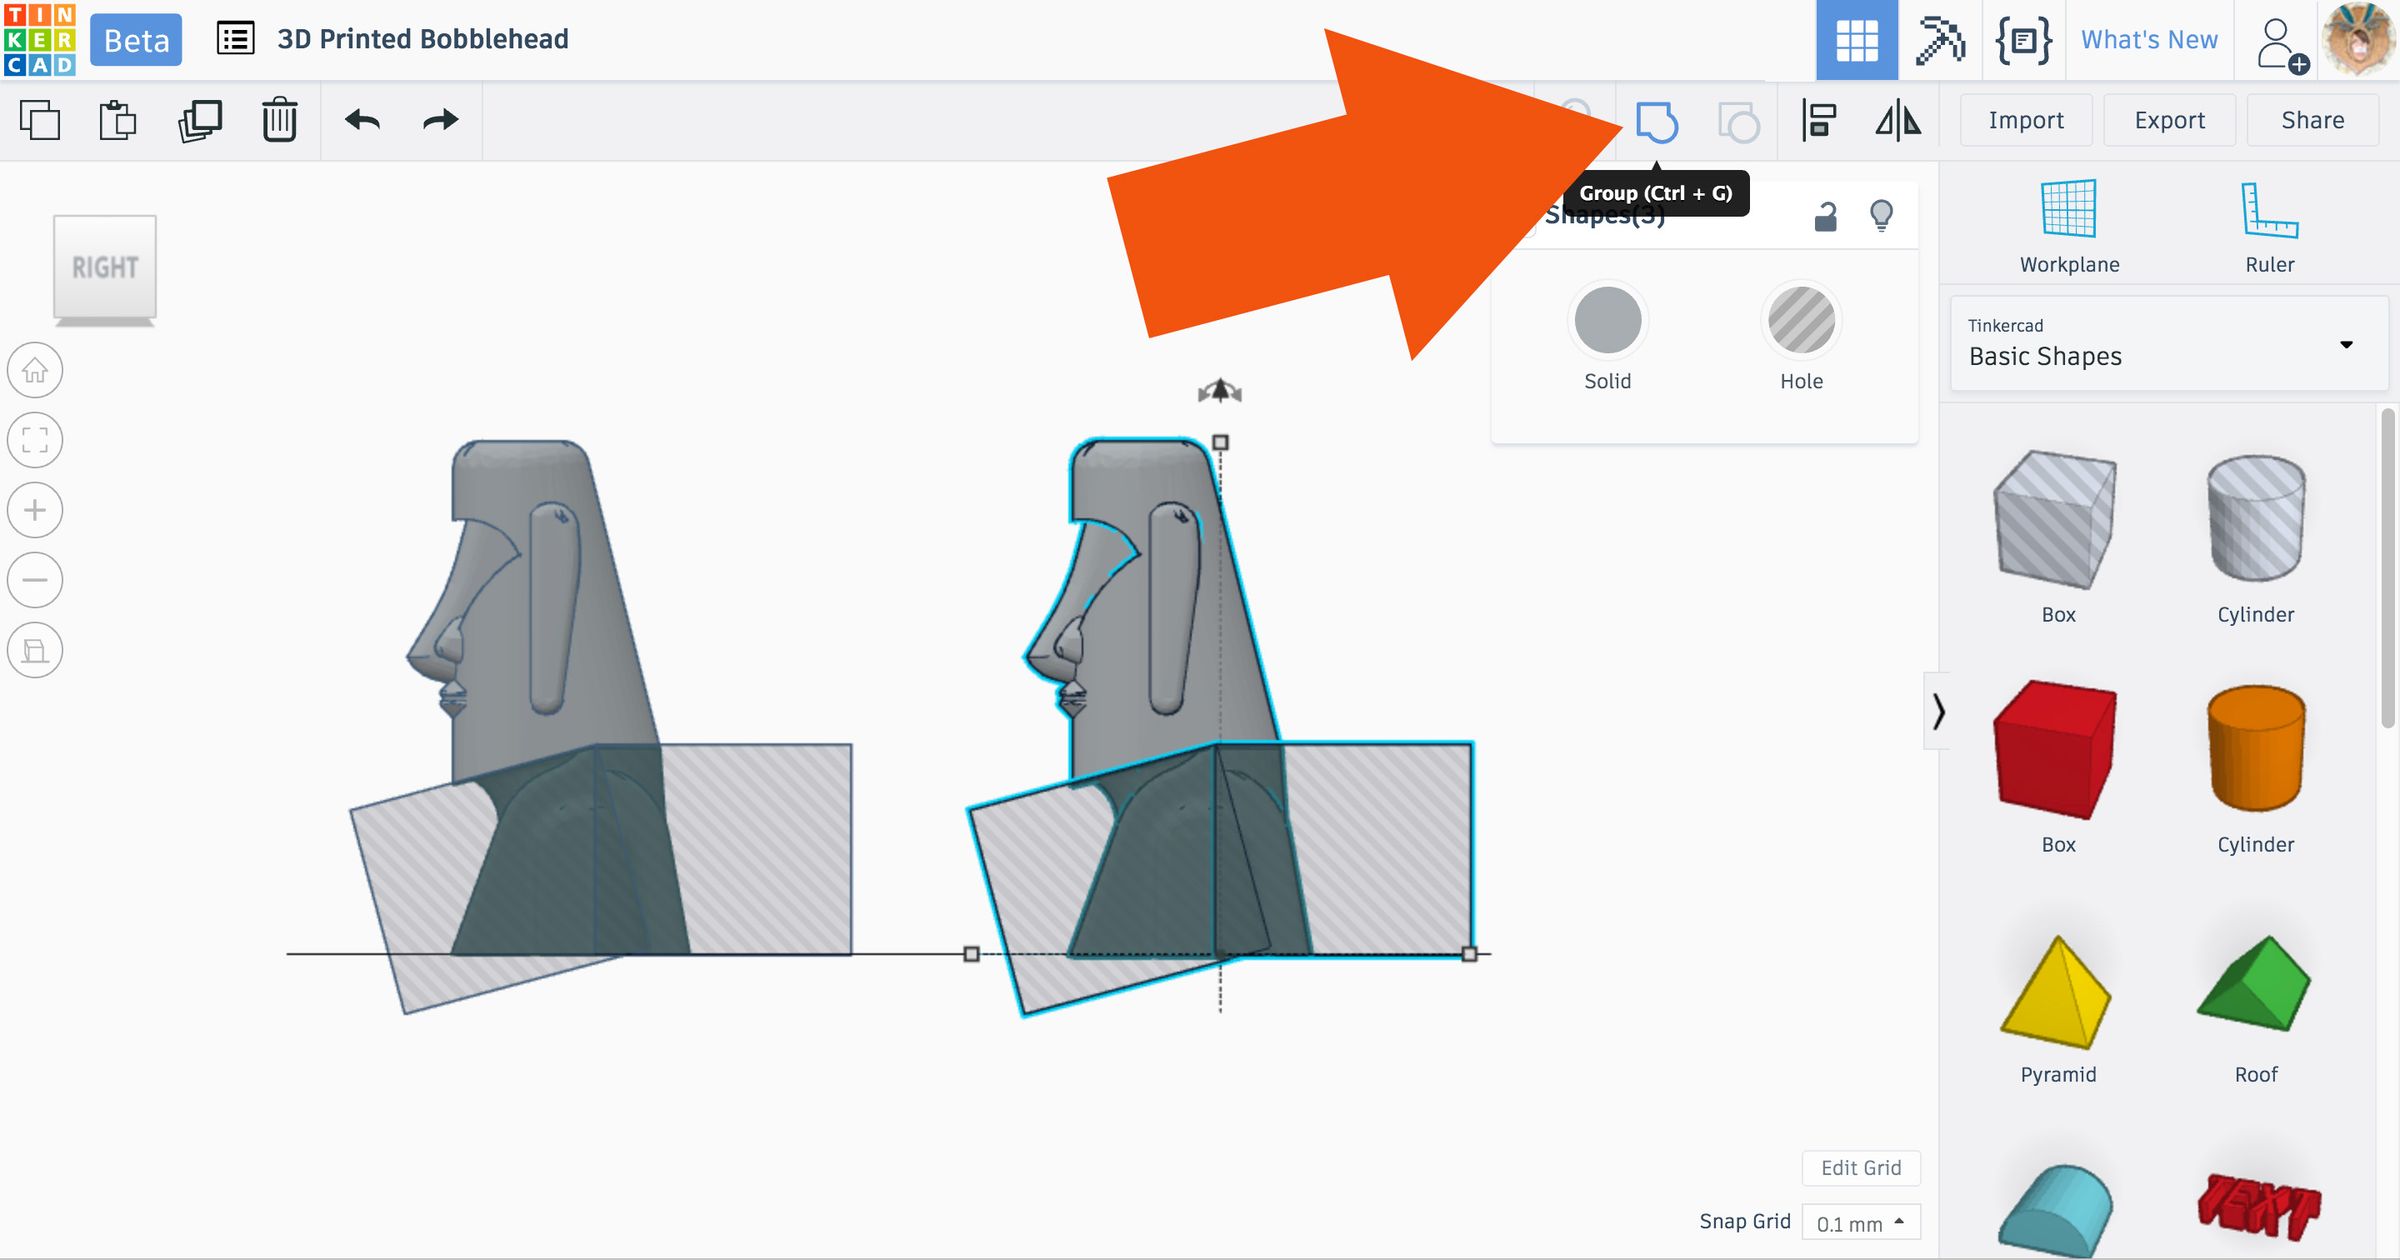Click the RIGHT face of view cube
Image resolution: width=2400 pixels, height=1260 pixels.
coord(105,267)
